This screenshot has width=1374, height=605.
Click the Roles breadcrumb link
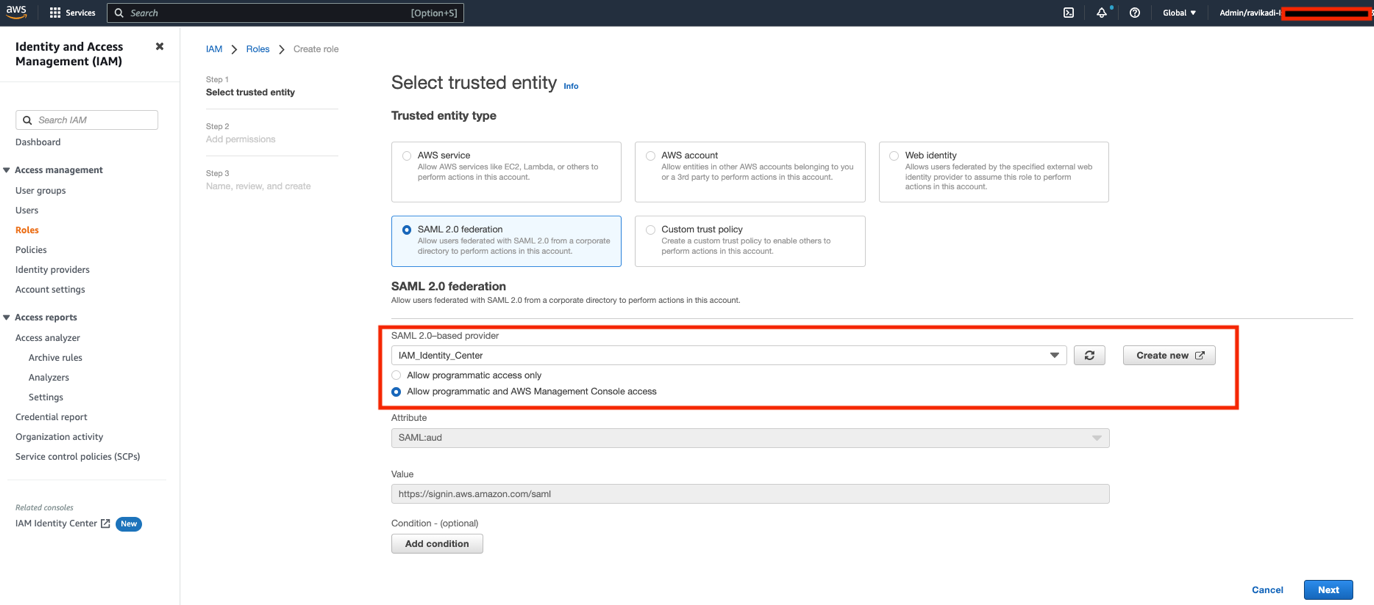(258, 49)
